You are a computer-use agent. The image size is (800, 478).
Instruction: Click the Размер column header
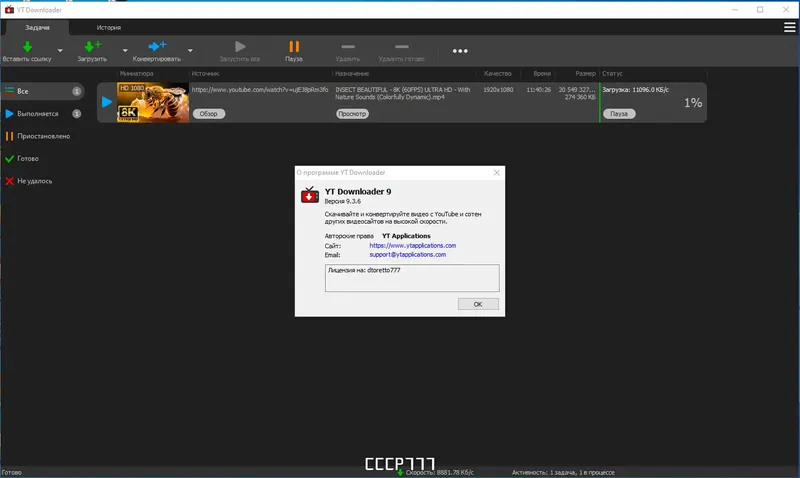(x=585, y=74)
